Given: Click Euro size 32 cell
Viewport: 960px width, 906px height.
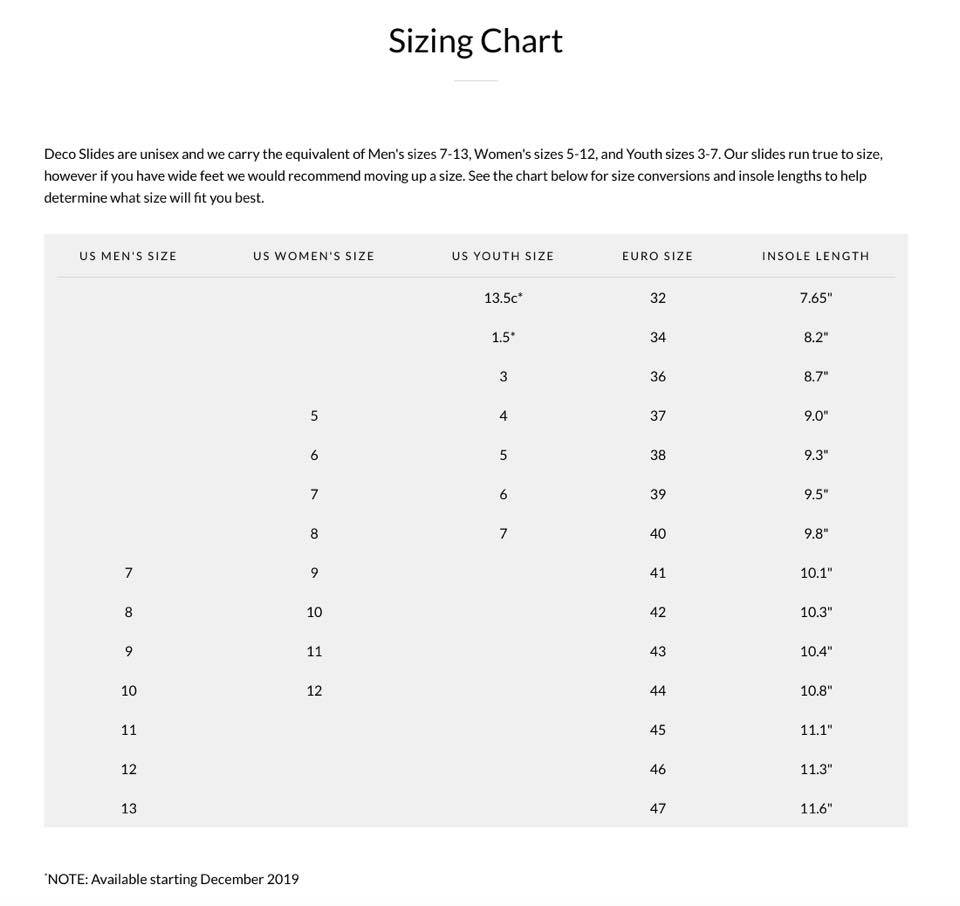Looking at the screenshot, I should click(x=658, y=298).
